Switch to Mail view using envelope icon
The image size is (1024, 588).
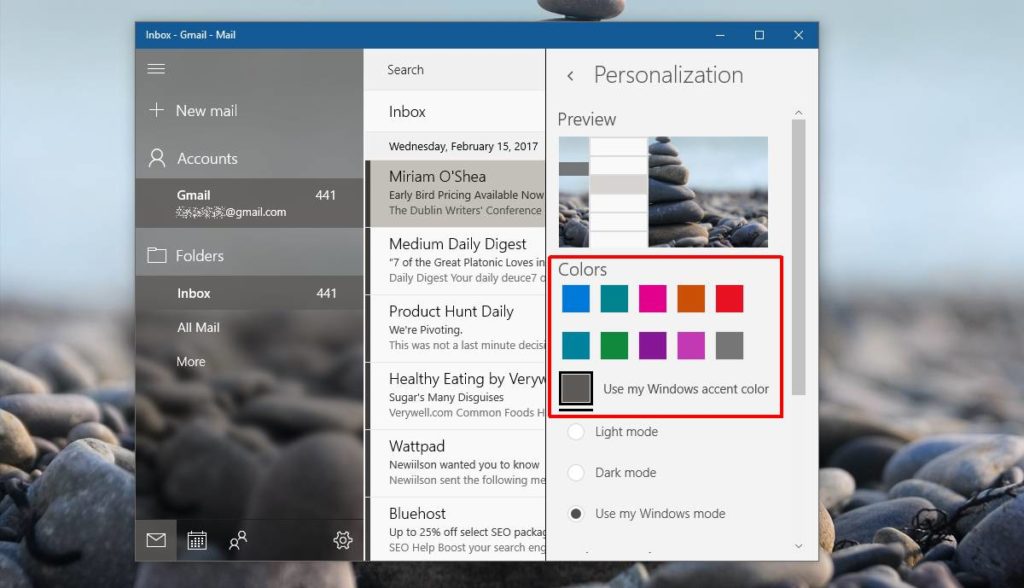point(155,540)
